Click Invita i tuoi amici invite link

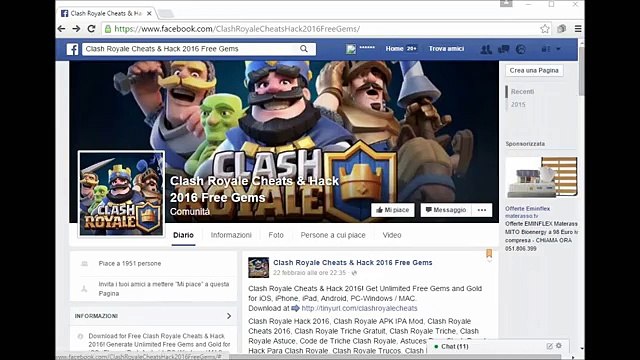tap(164, 289)
